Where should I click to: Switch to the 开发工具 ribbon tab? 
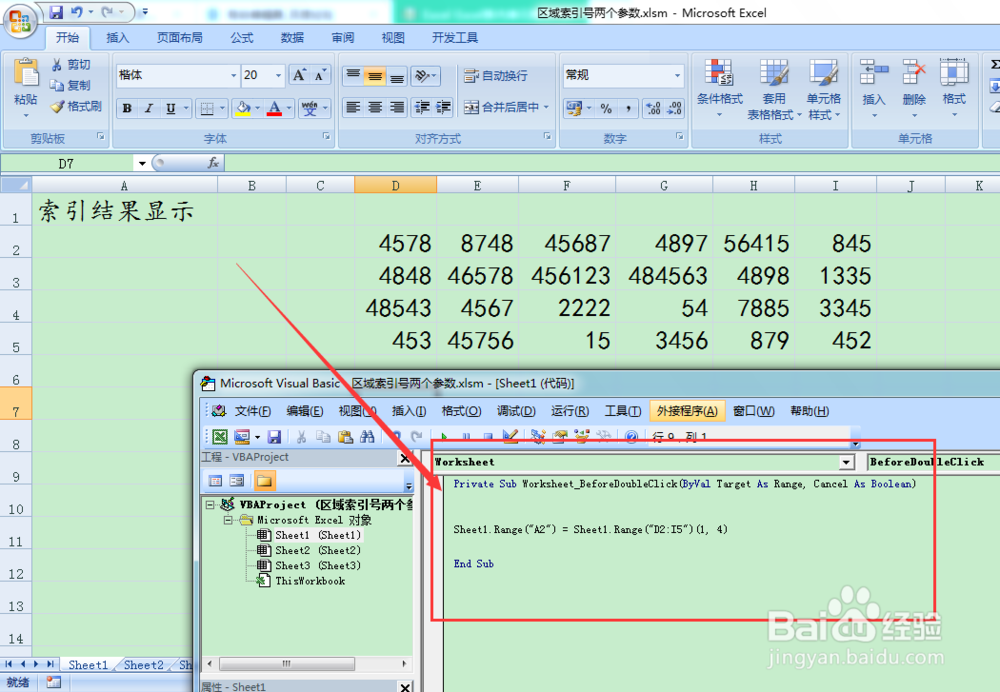[x=455, y=38]
